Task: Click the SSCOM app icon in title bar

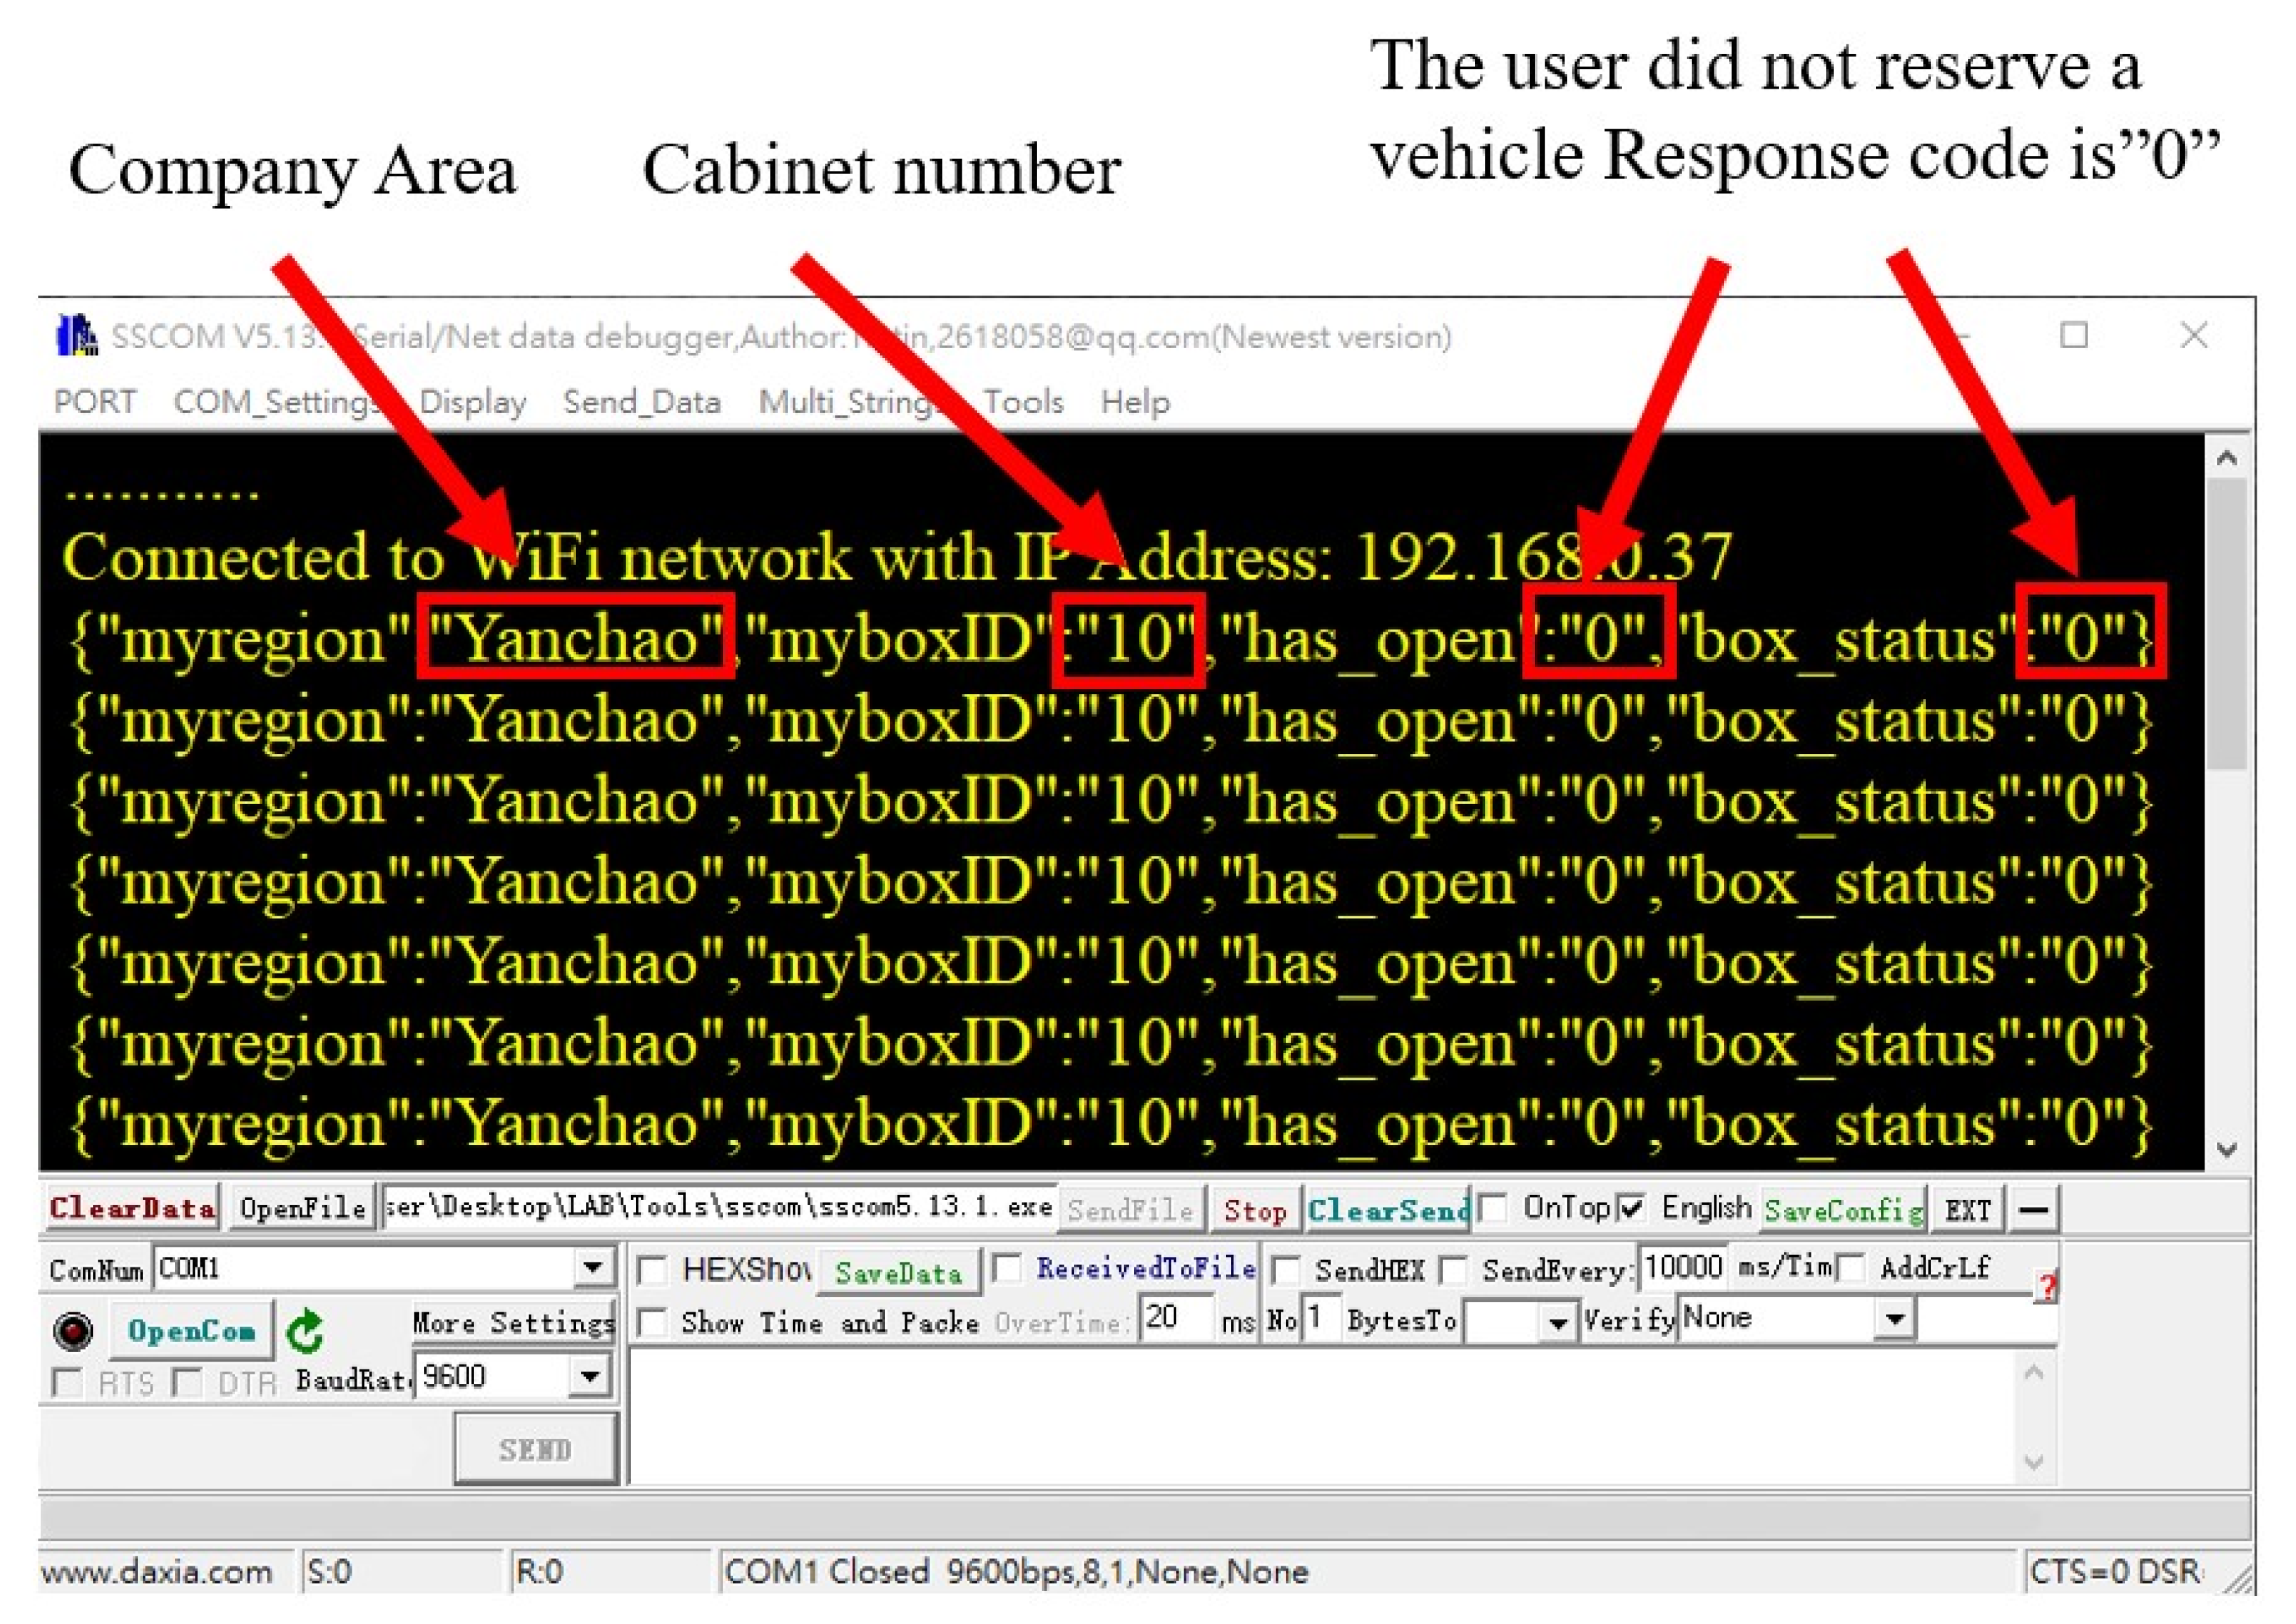Action: (77, 336)
